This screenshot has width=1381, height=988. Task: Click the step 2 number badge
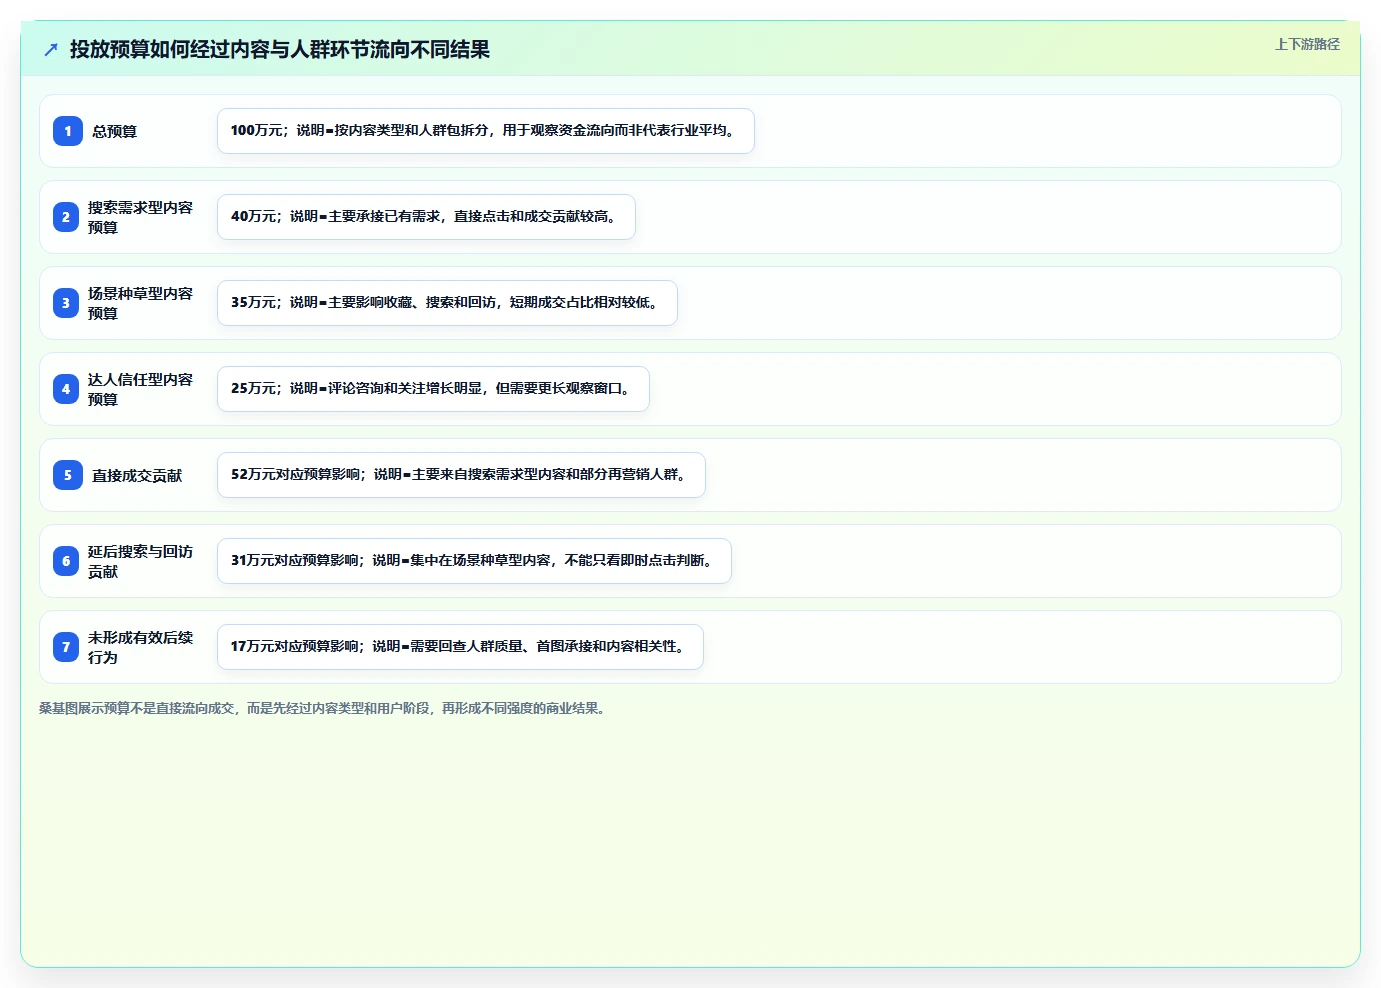pyautogui.click(x=66, y=217)
